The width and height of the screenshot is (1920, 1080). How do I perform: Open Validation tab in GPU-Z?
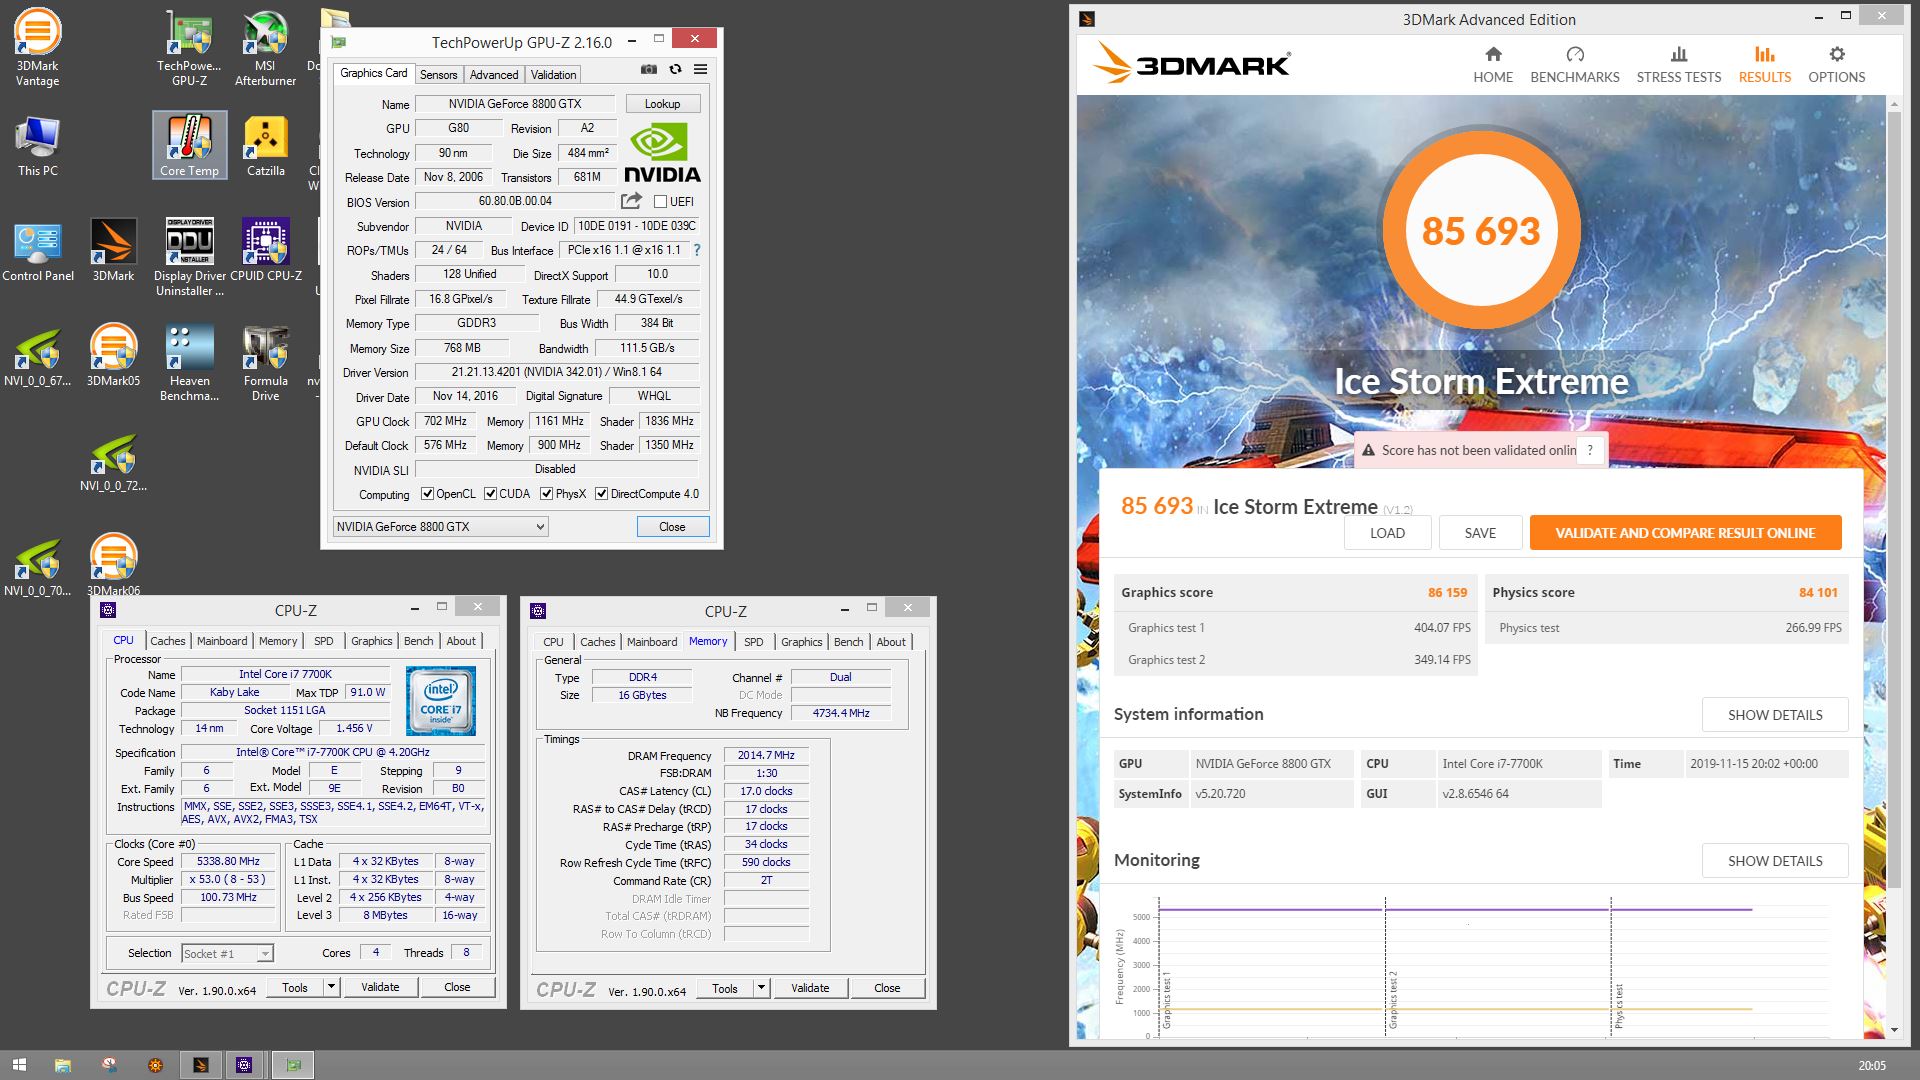[x=553, y=75]
